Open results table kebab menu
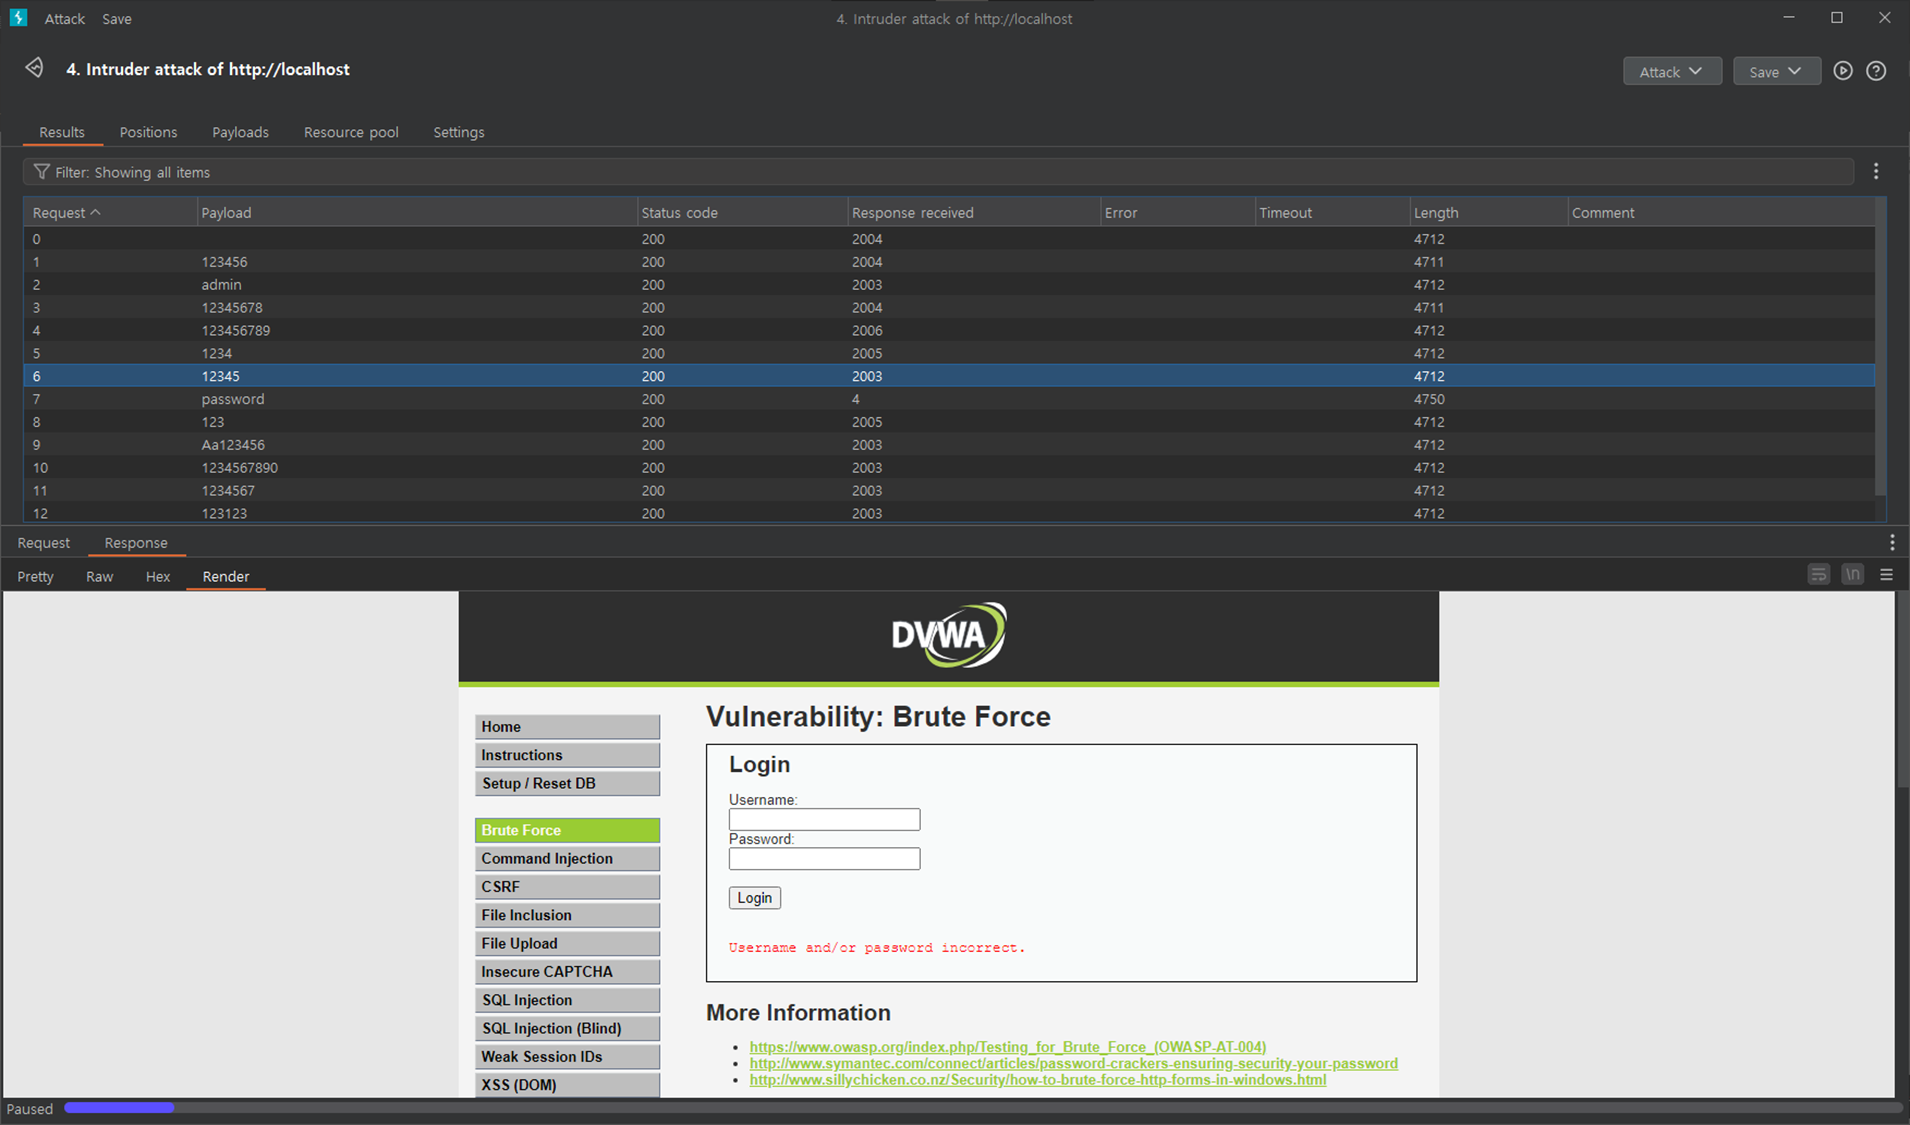The height and width of the screenshot is (1125, 1910). click(1876, 172)
